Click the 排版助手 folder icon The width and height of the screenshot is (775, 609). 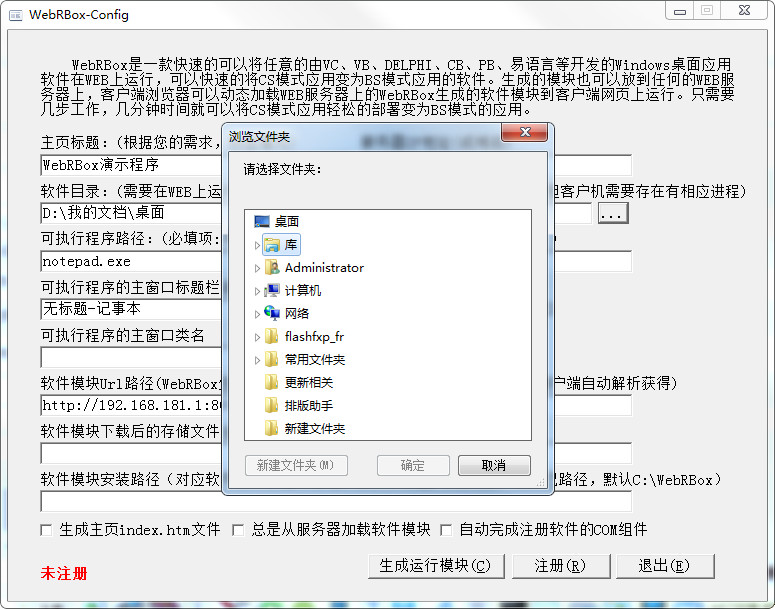pyautogui.click(x=271, y=405)
